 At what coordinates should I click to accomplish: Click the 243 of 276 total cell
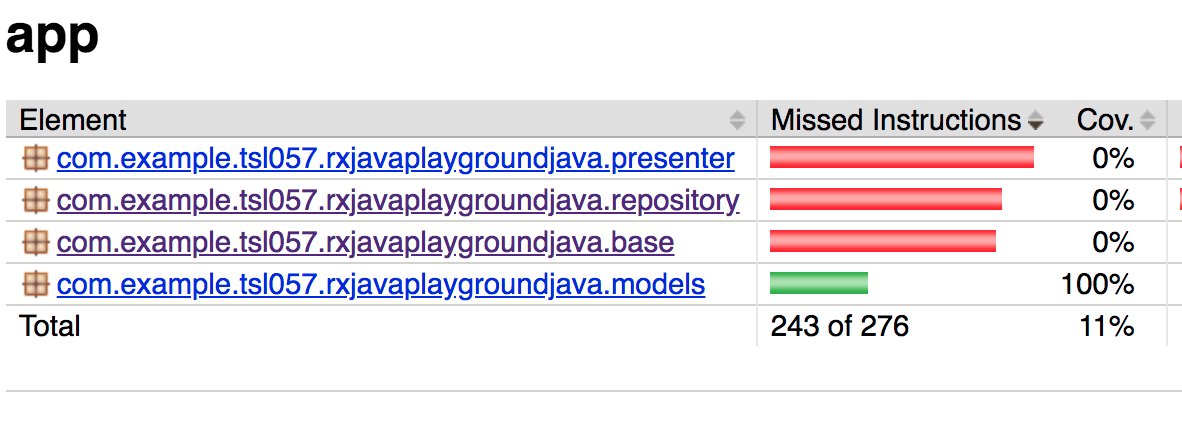[x=840, y=326]
